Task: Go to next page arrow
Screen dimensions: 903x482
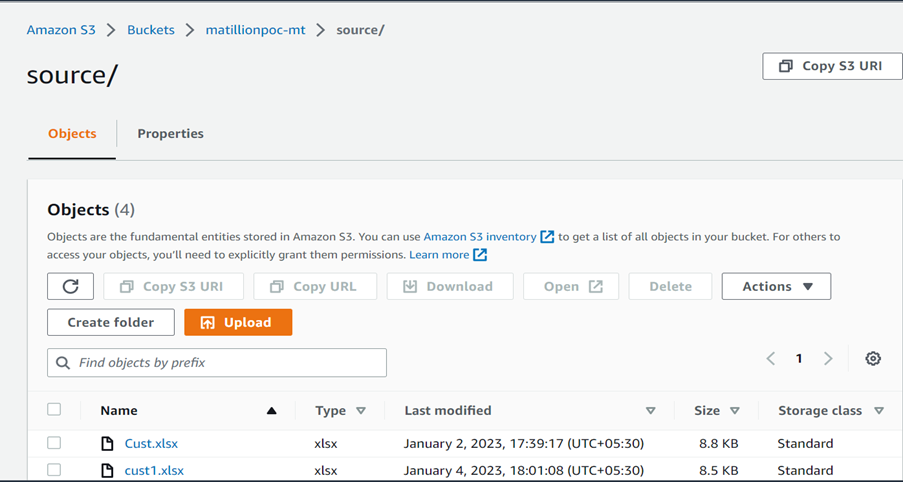Action: (828, 358)
